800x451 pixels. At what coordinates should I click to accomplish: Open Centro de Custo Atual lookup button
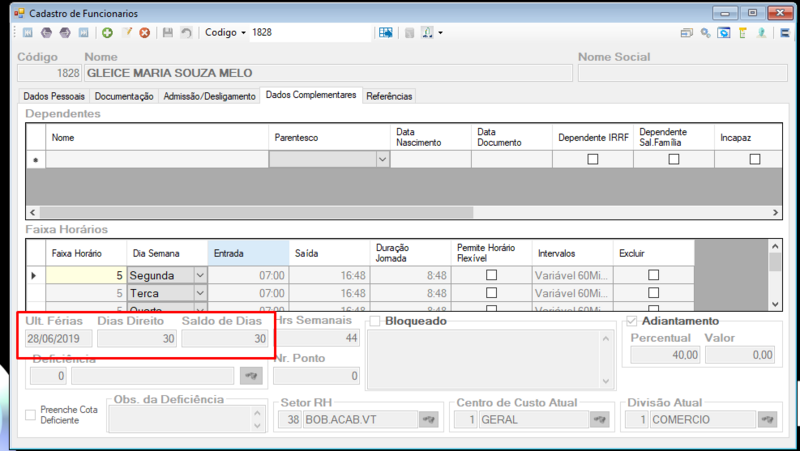[x=599, y=419]
